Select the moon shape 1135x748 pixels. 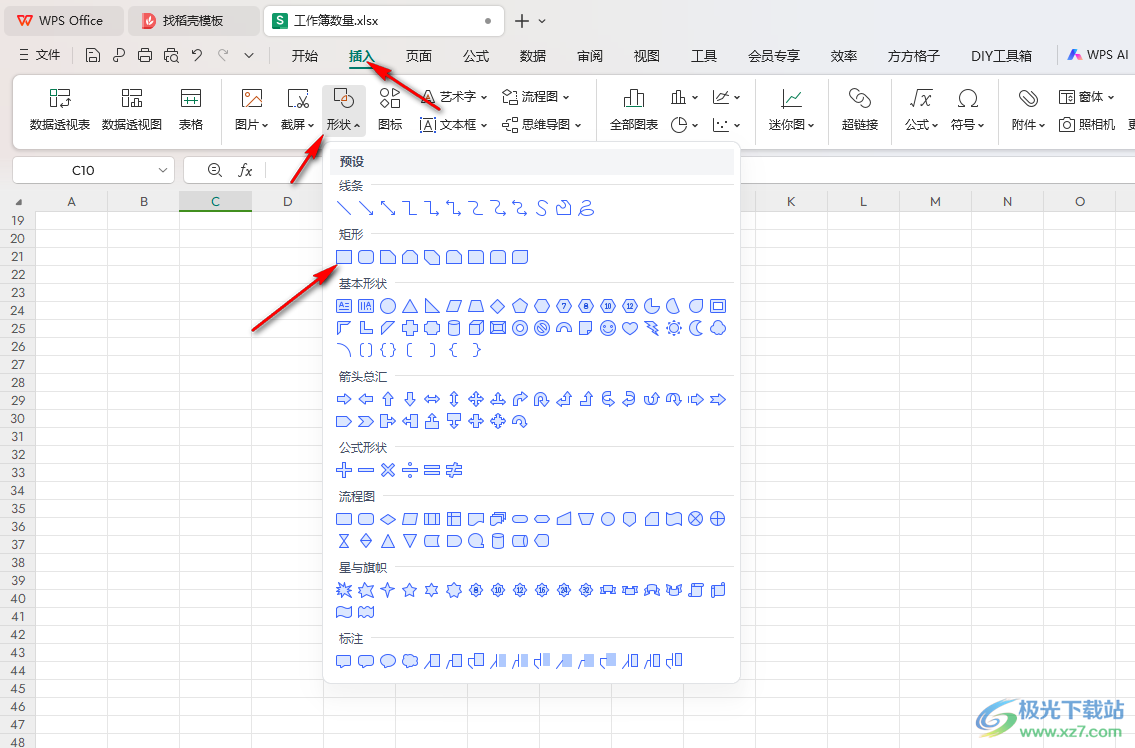(696, 328)
